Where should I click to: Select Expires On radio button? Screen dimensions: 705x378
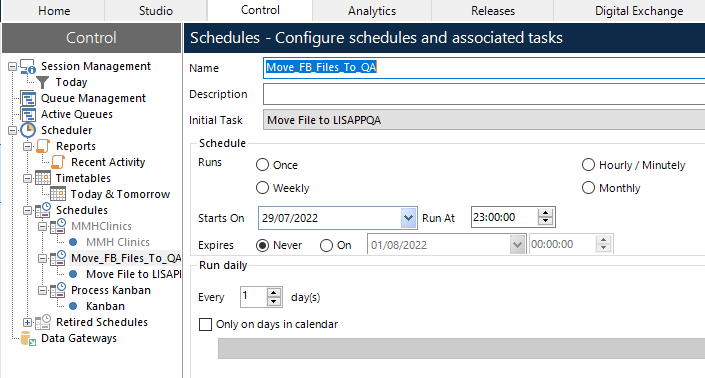[326, 245]
